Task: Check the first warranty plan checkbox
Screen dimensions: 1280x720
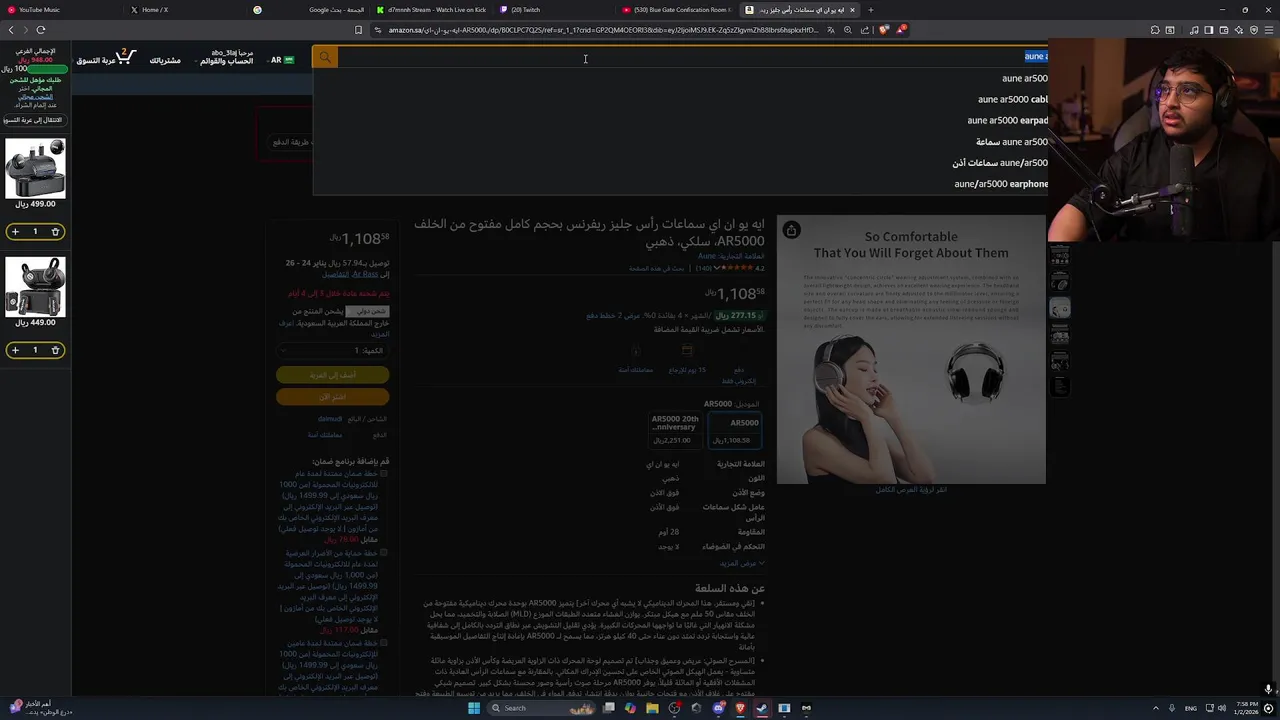Action: (384, 473)
